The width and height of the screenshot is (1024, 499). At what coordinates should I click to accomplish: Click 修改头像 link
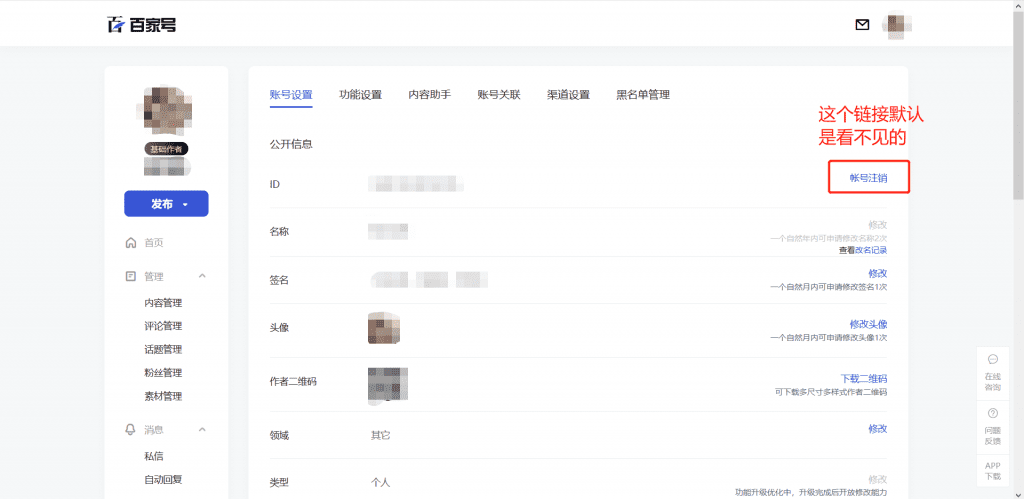[868, 324]
